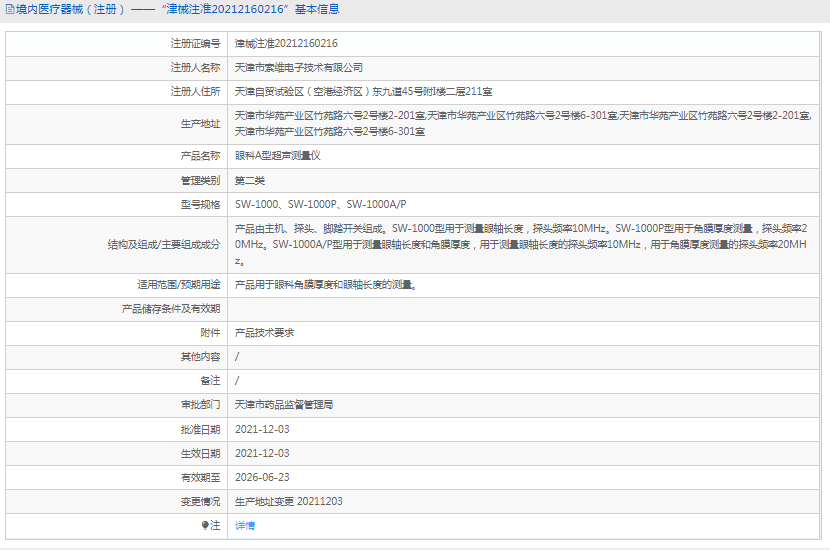Select the 适用范围/预期用途 label
Image resolution: width=830 pixels, height=550 pixels.
178,285
